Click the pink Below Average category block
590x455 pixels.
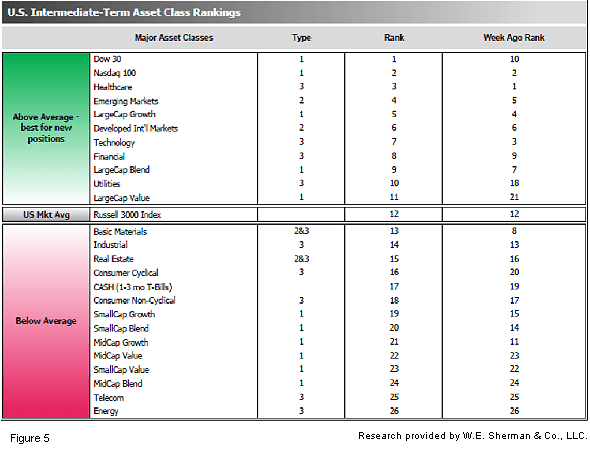tap(46, 321)
